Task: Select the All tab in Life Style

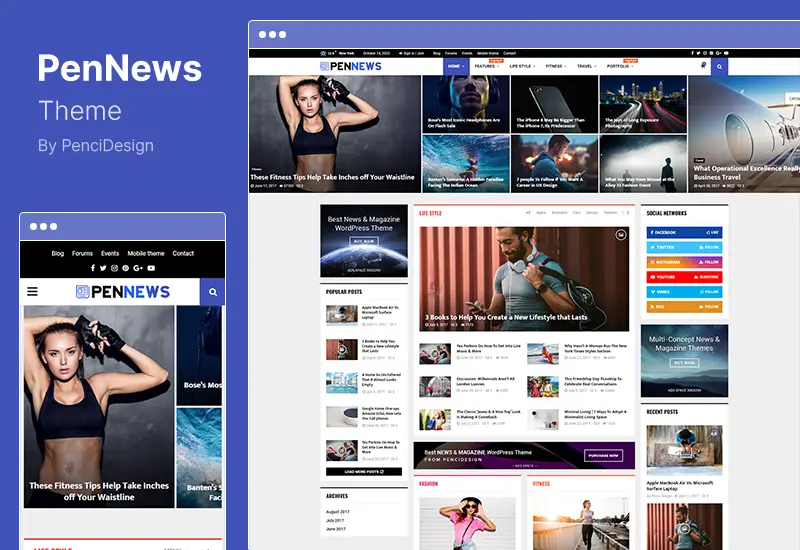Action: [528, 213]
